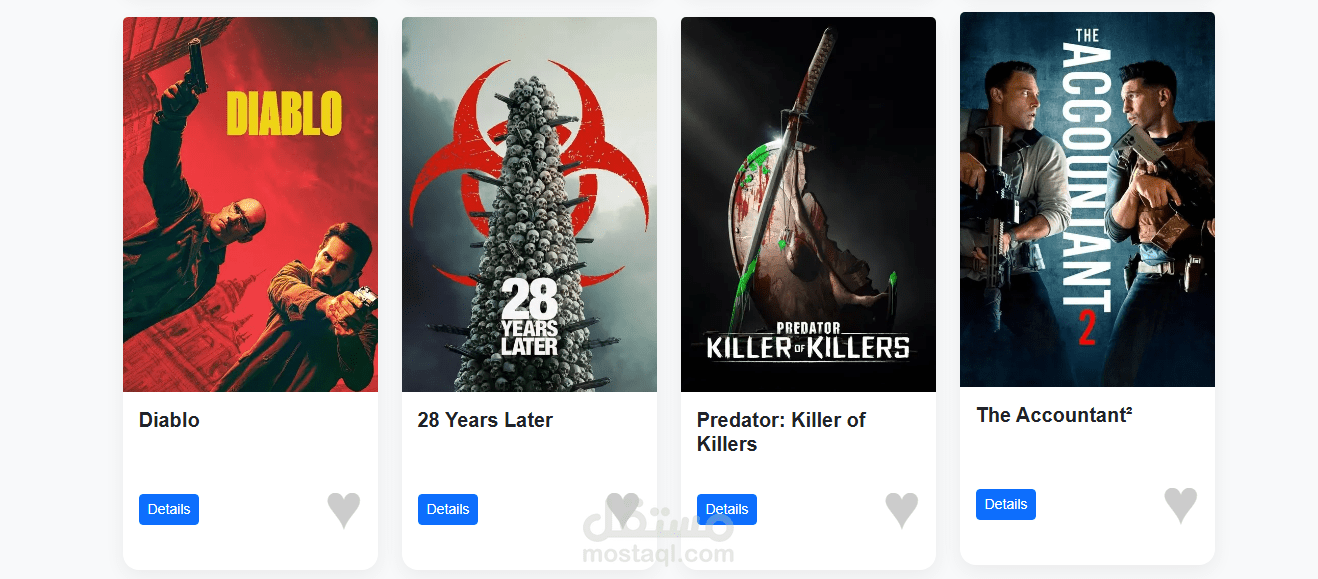Click Details under Predator: Killer of Killers

(x=727, y=509)
